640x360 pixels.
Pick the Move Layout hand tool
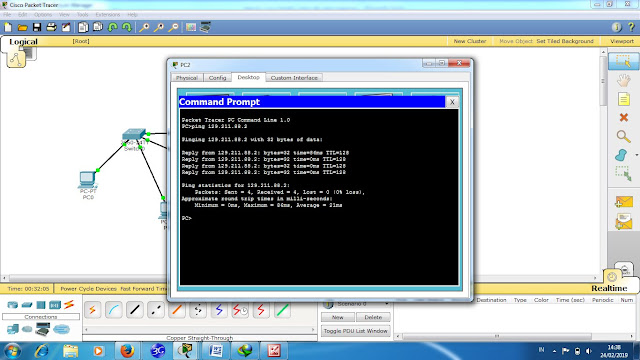tap(623, 80)
